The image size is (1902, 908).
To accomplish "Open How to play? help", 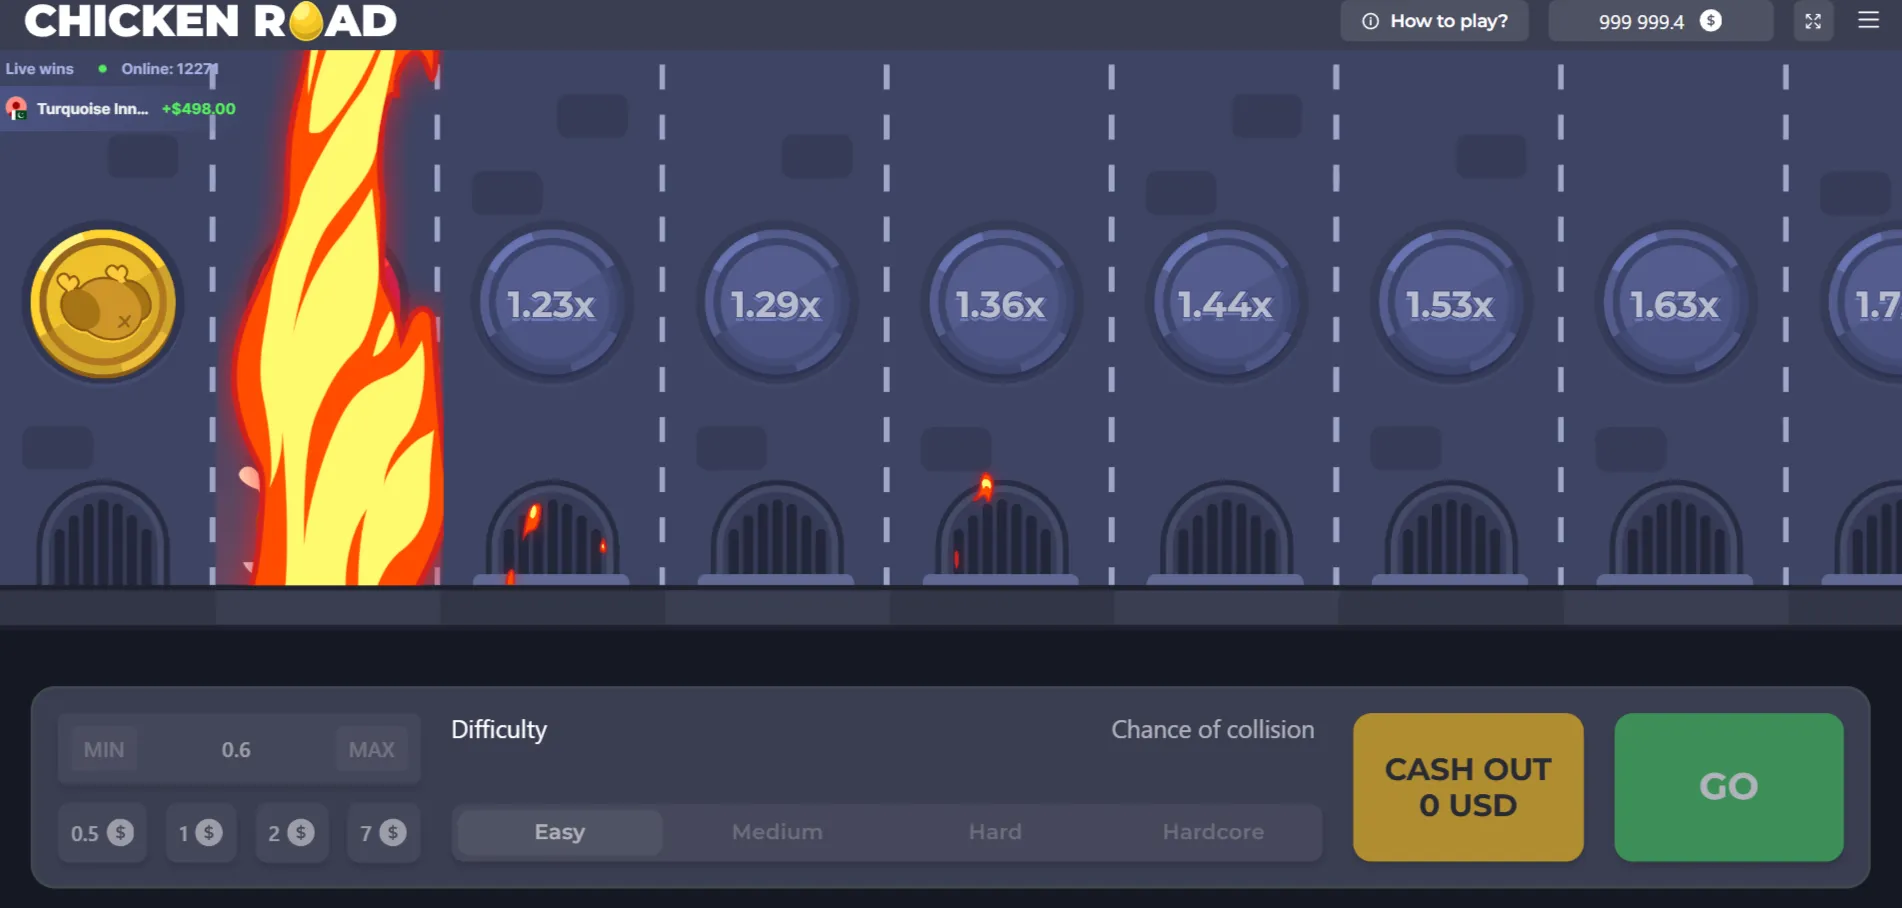I will tap(1434, 21).
